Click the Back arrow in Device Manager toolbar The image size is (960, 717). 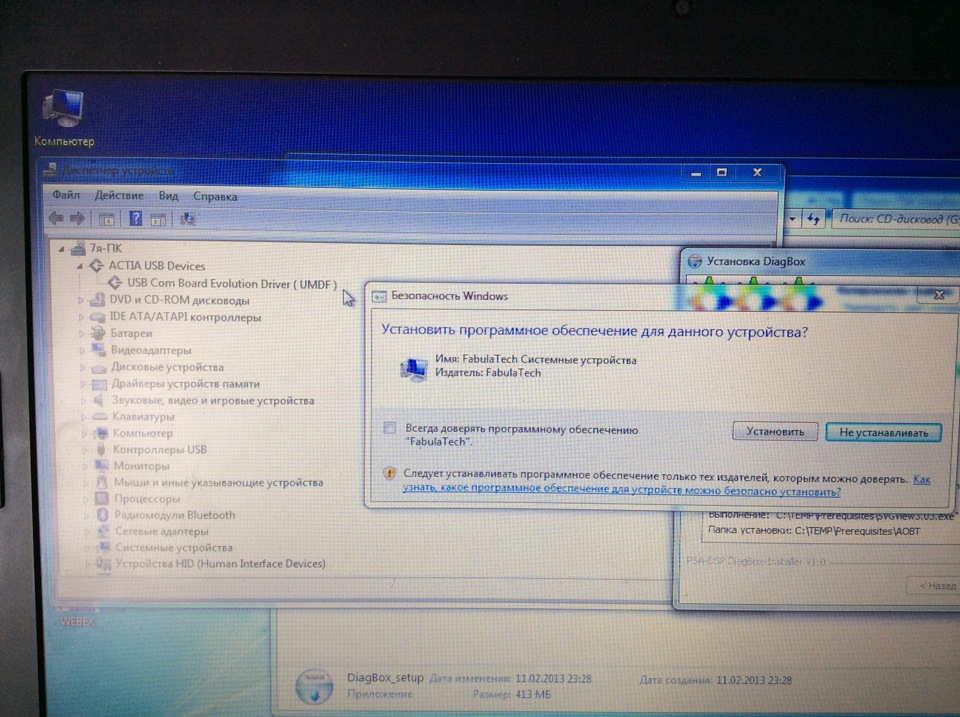point(56,218)
